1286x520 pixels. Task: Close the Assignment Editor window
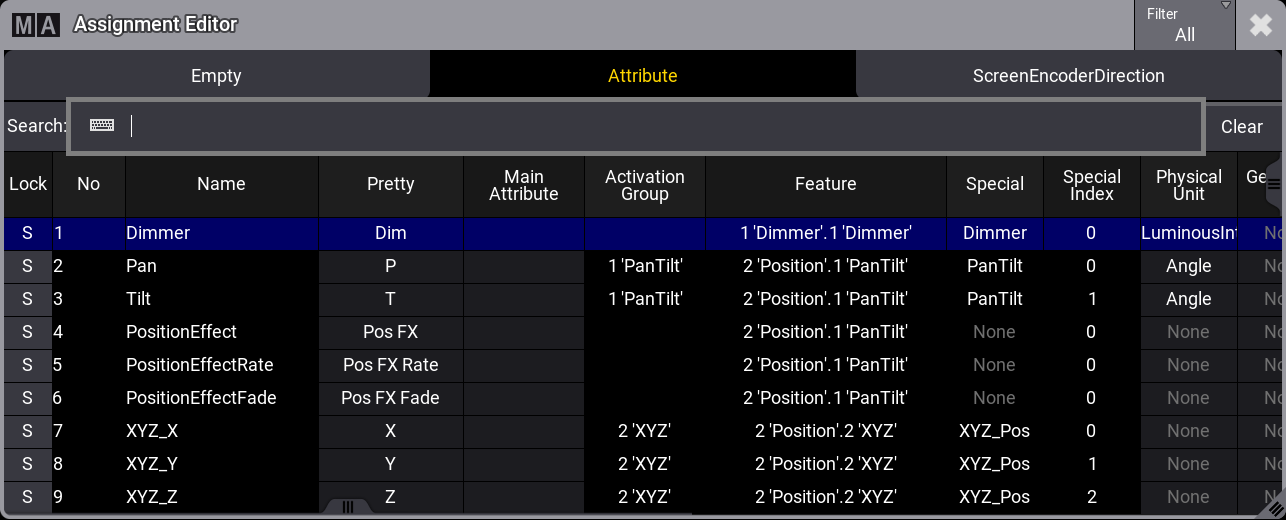[x=1260, y=25]
